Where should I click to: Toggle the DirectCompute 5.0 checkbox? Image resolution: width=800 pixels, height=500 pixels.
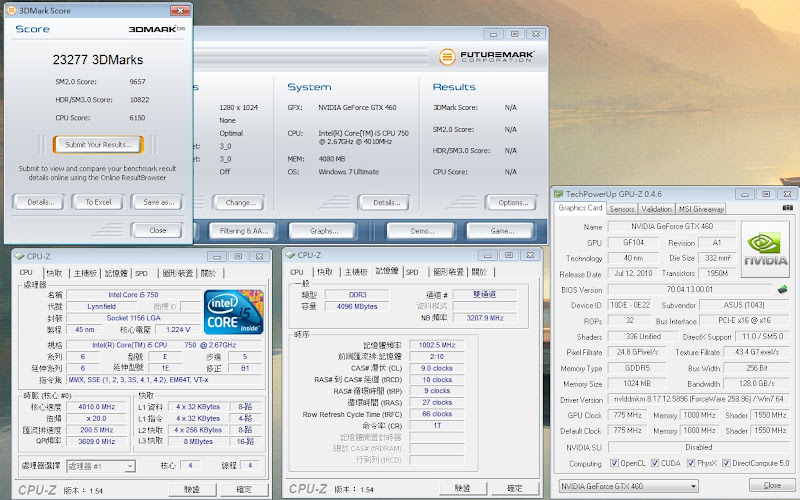click(726, 463)
